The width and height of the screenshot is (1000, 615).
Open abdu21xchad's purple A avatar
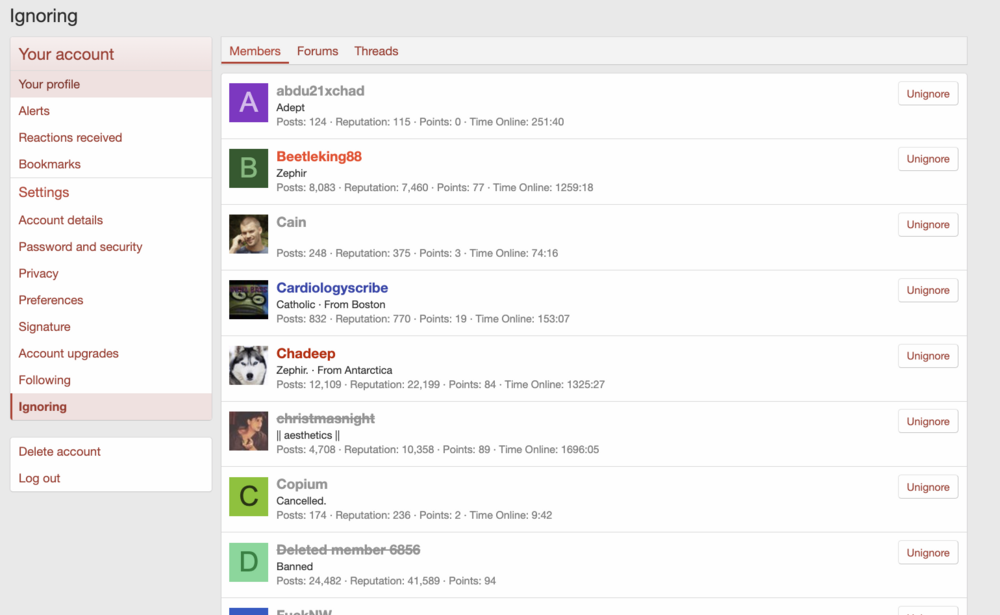(x=248, y=103)
